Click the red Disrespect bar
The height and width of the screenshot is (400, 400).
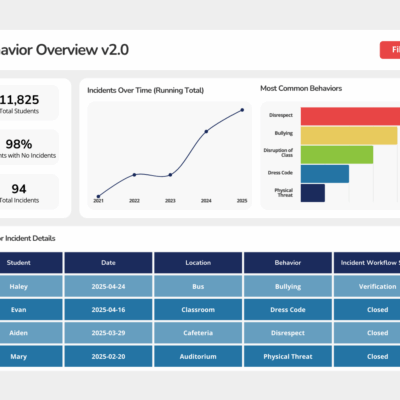tap(350, 116)
